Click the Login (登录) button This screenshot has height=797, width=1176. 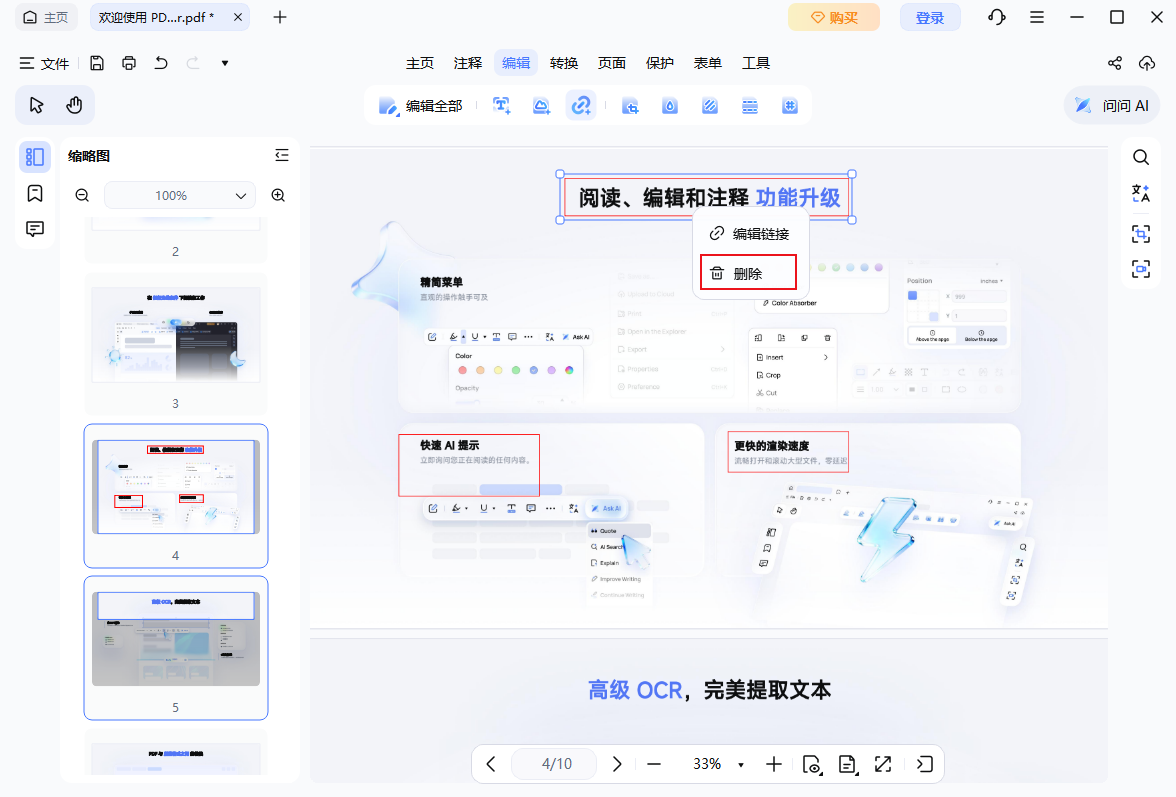(x=930, y=17)
